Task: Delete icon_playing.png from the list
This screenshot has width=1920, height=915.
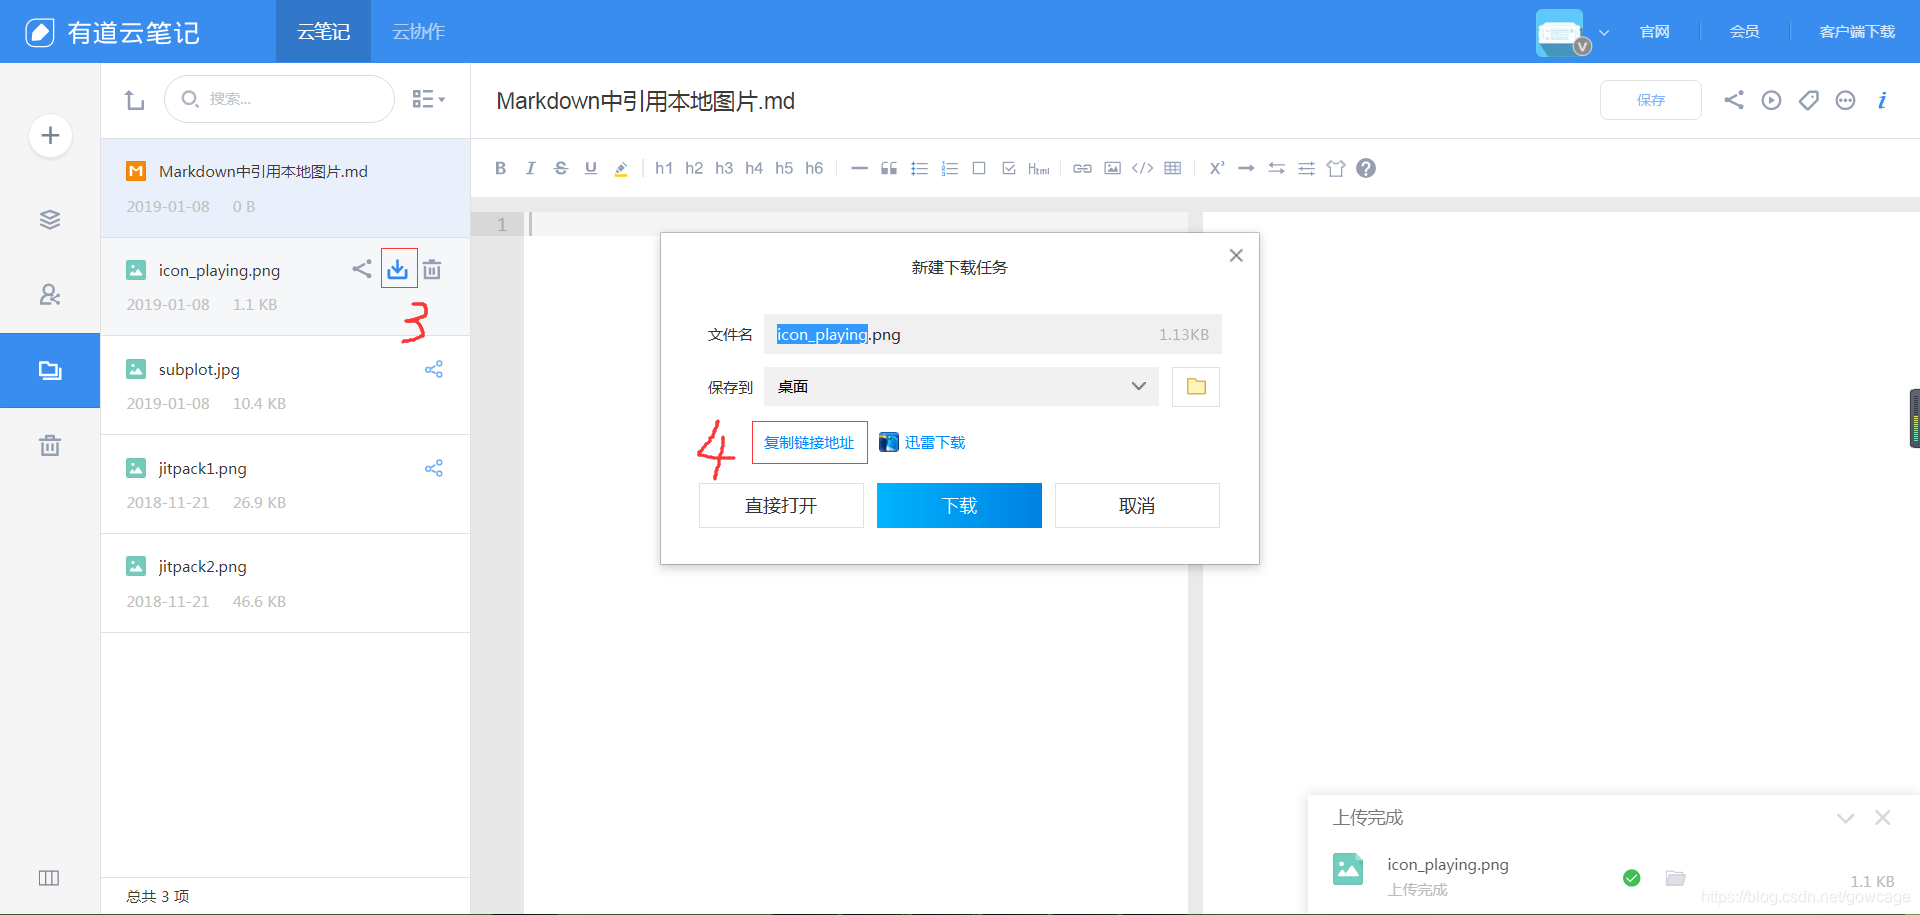Action: coord(432,269)
